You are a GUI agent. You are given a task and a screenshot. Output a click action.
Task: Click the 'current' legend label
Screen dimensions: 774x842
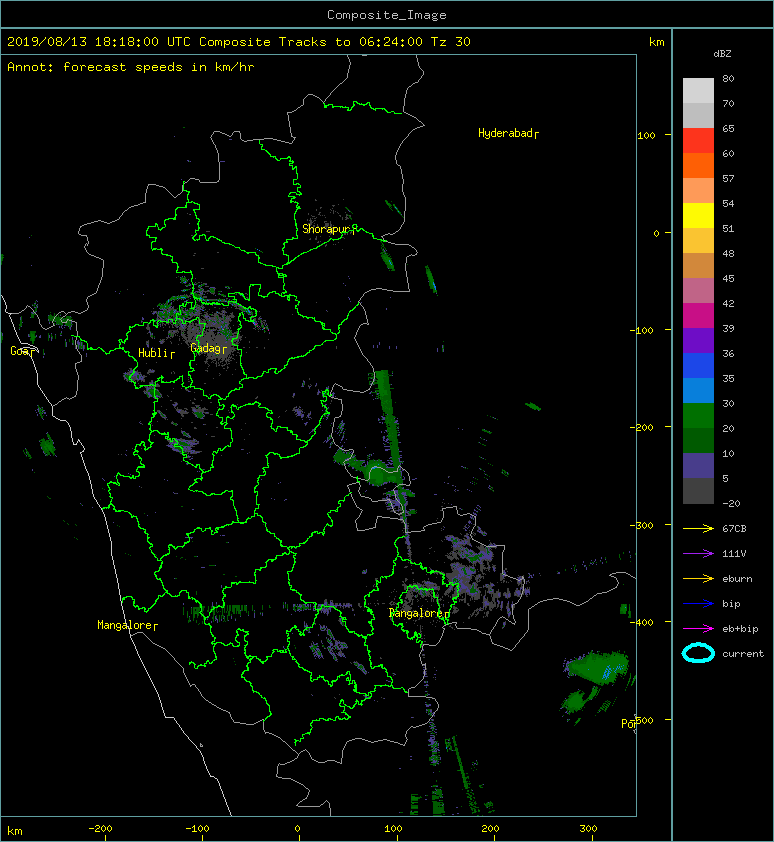tap(743, 654)
